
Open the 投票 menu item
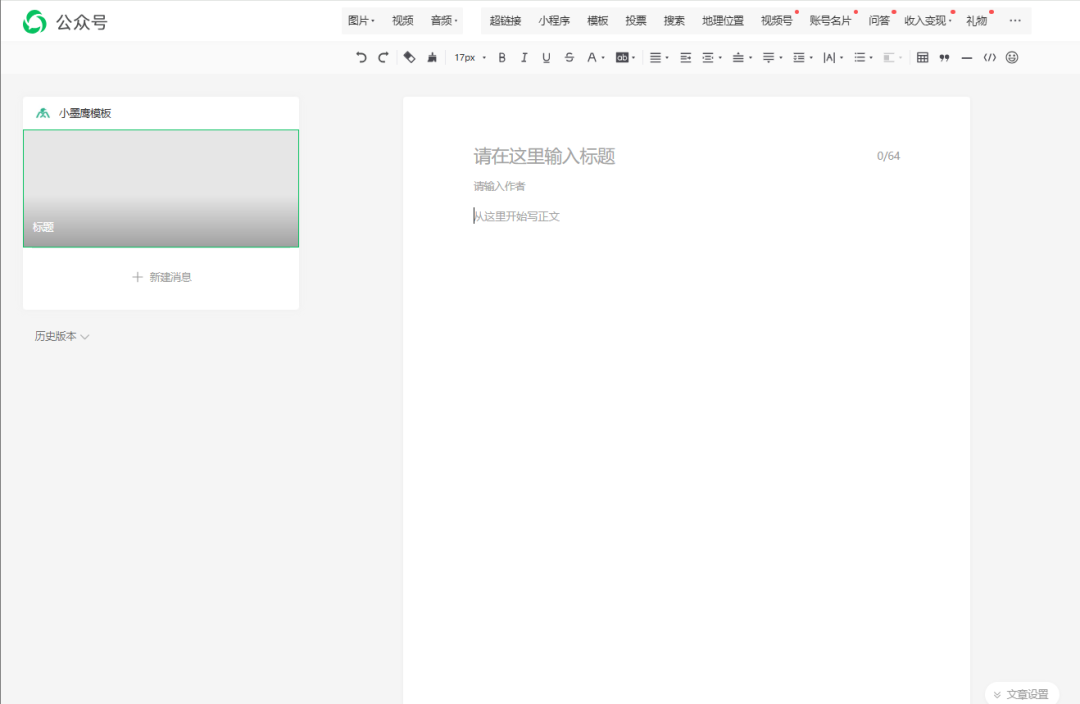(x=636, y=21)
